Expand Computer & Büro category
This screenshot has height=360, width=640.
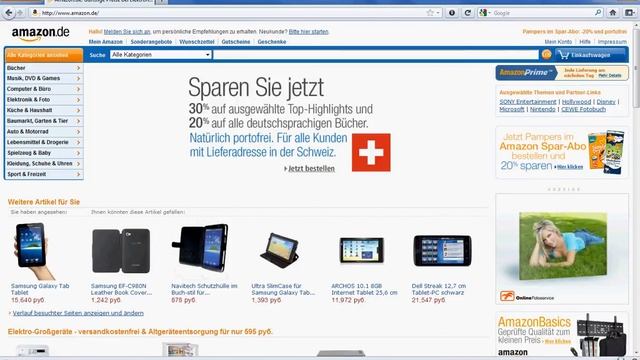(x=44, y=89)
